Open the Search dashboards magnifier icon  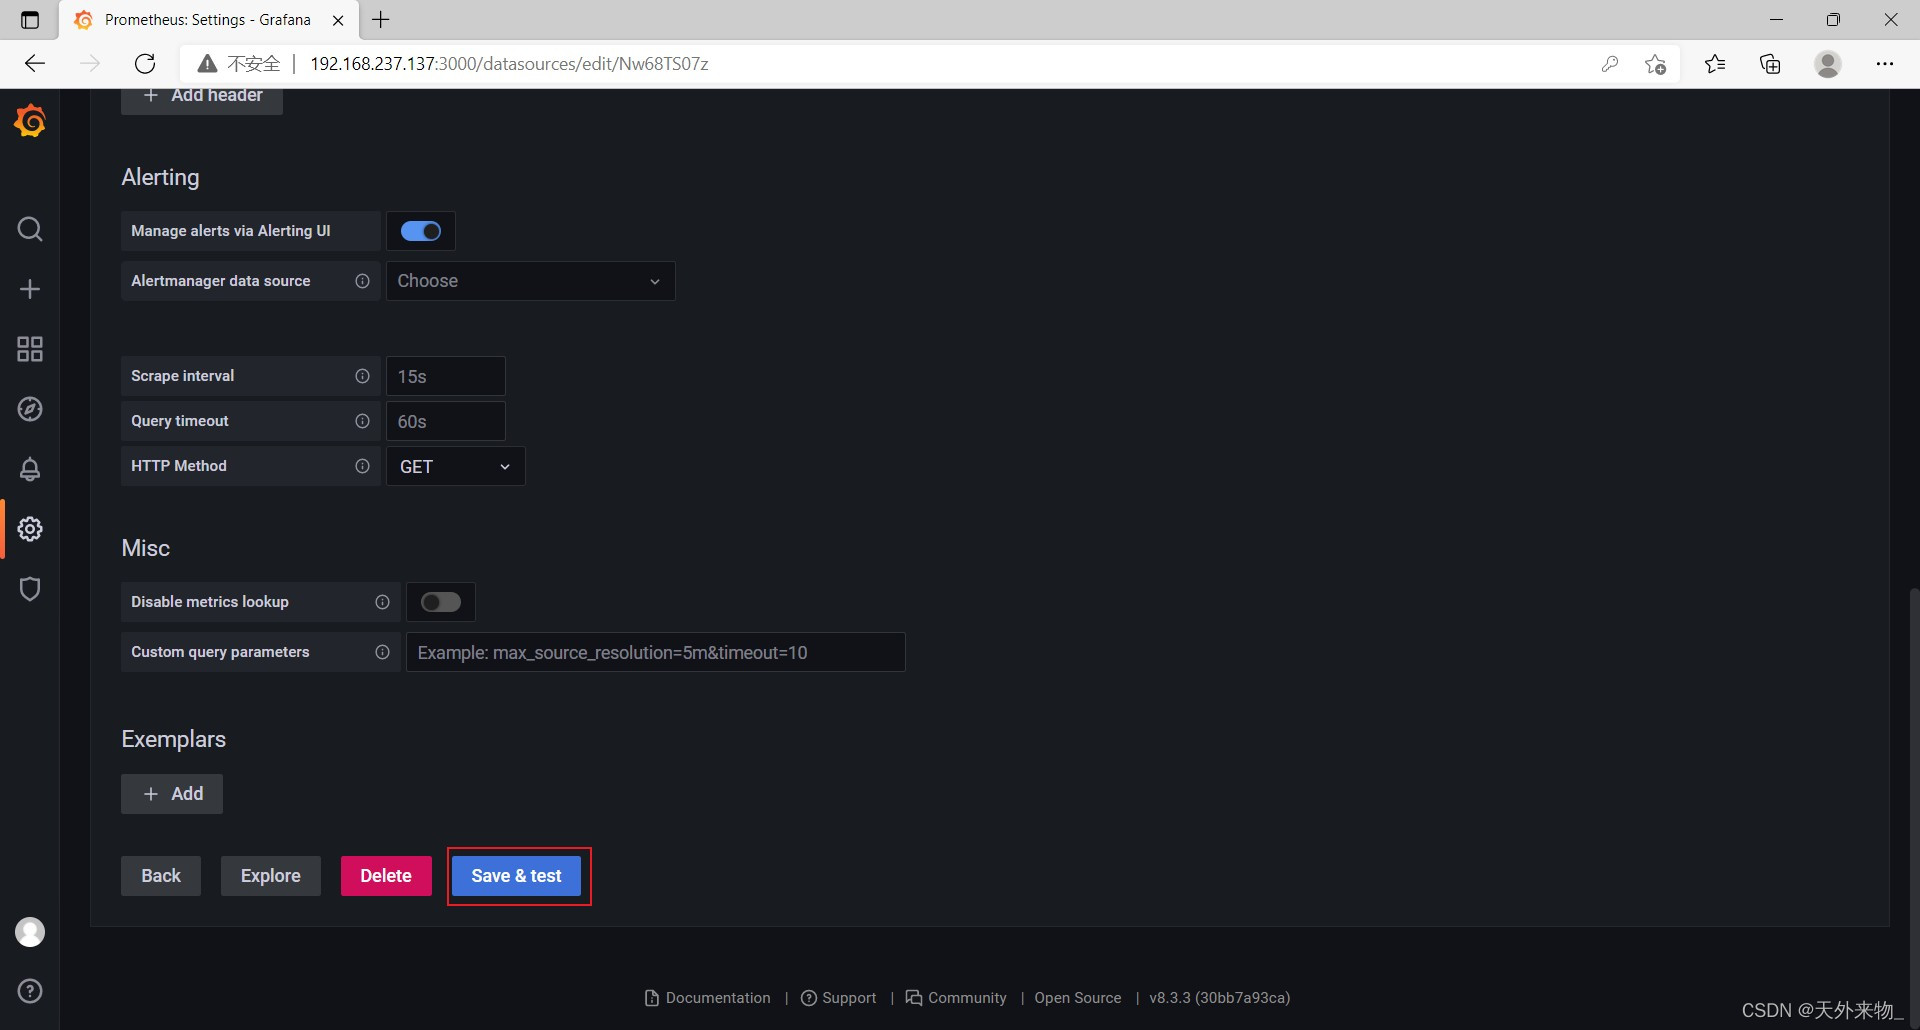pyautogui.click(x=30, y=229)
